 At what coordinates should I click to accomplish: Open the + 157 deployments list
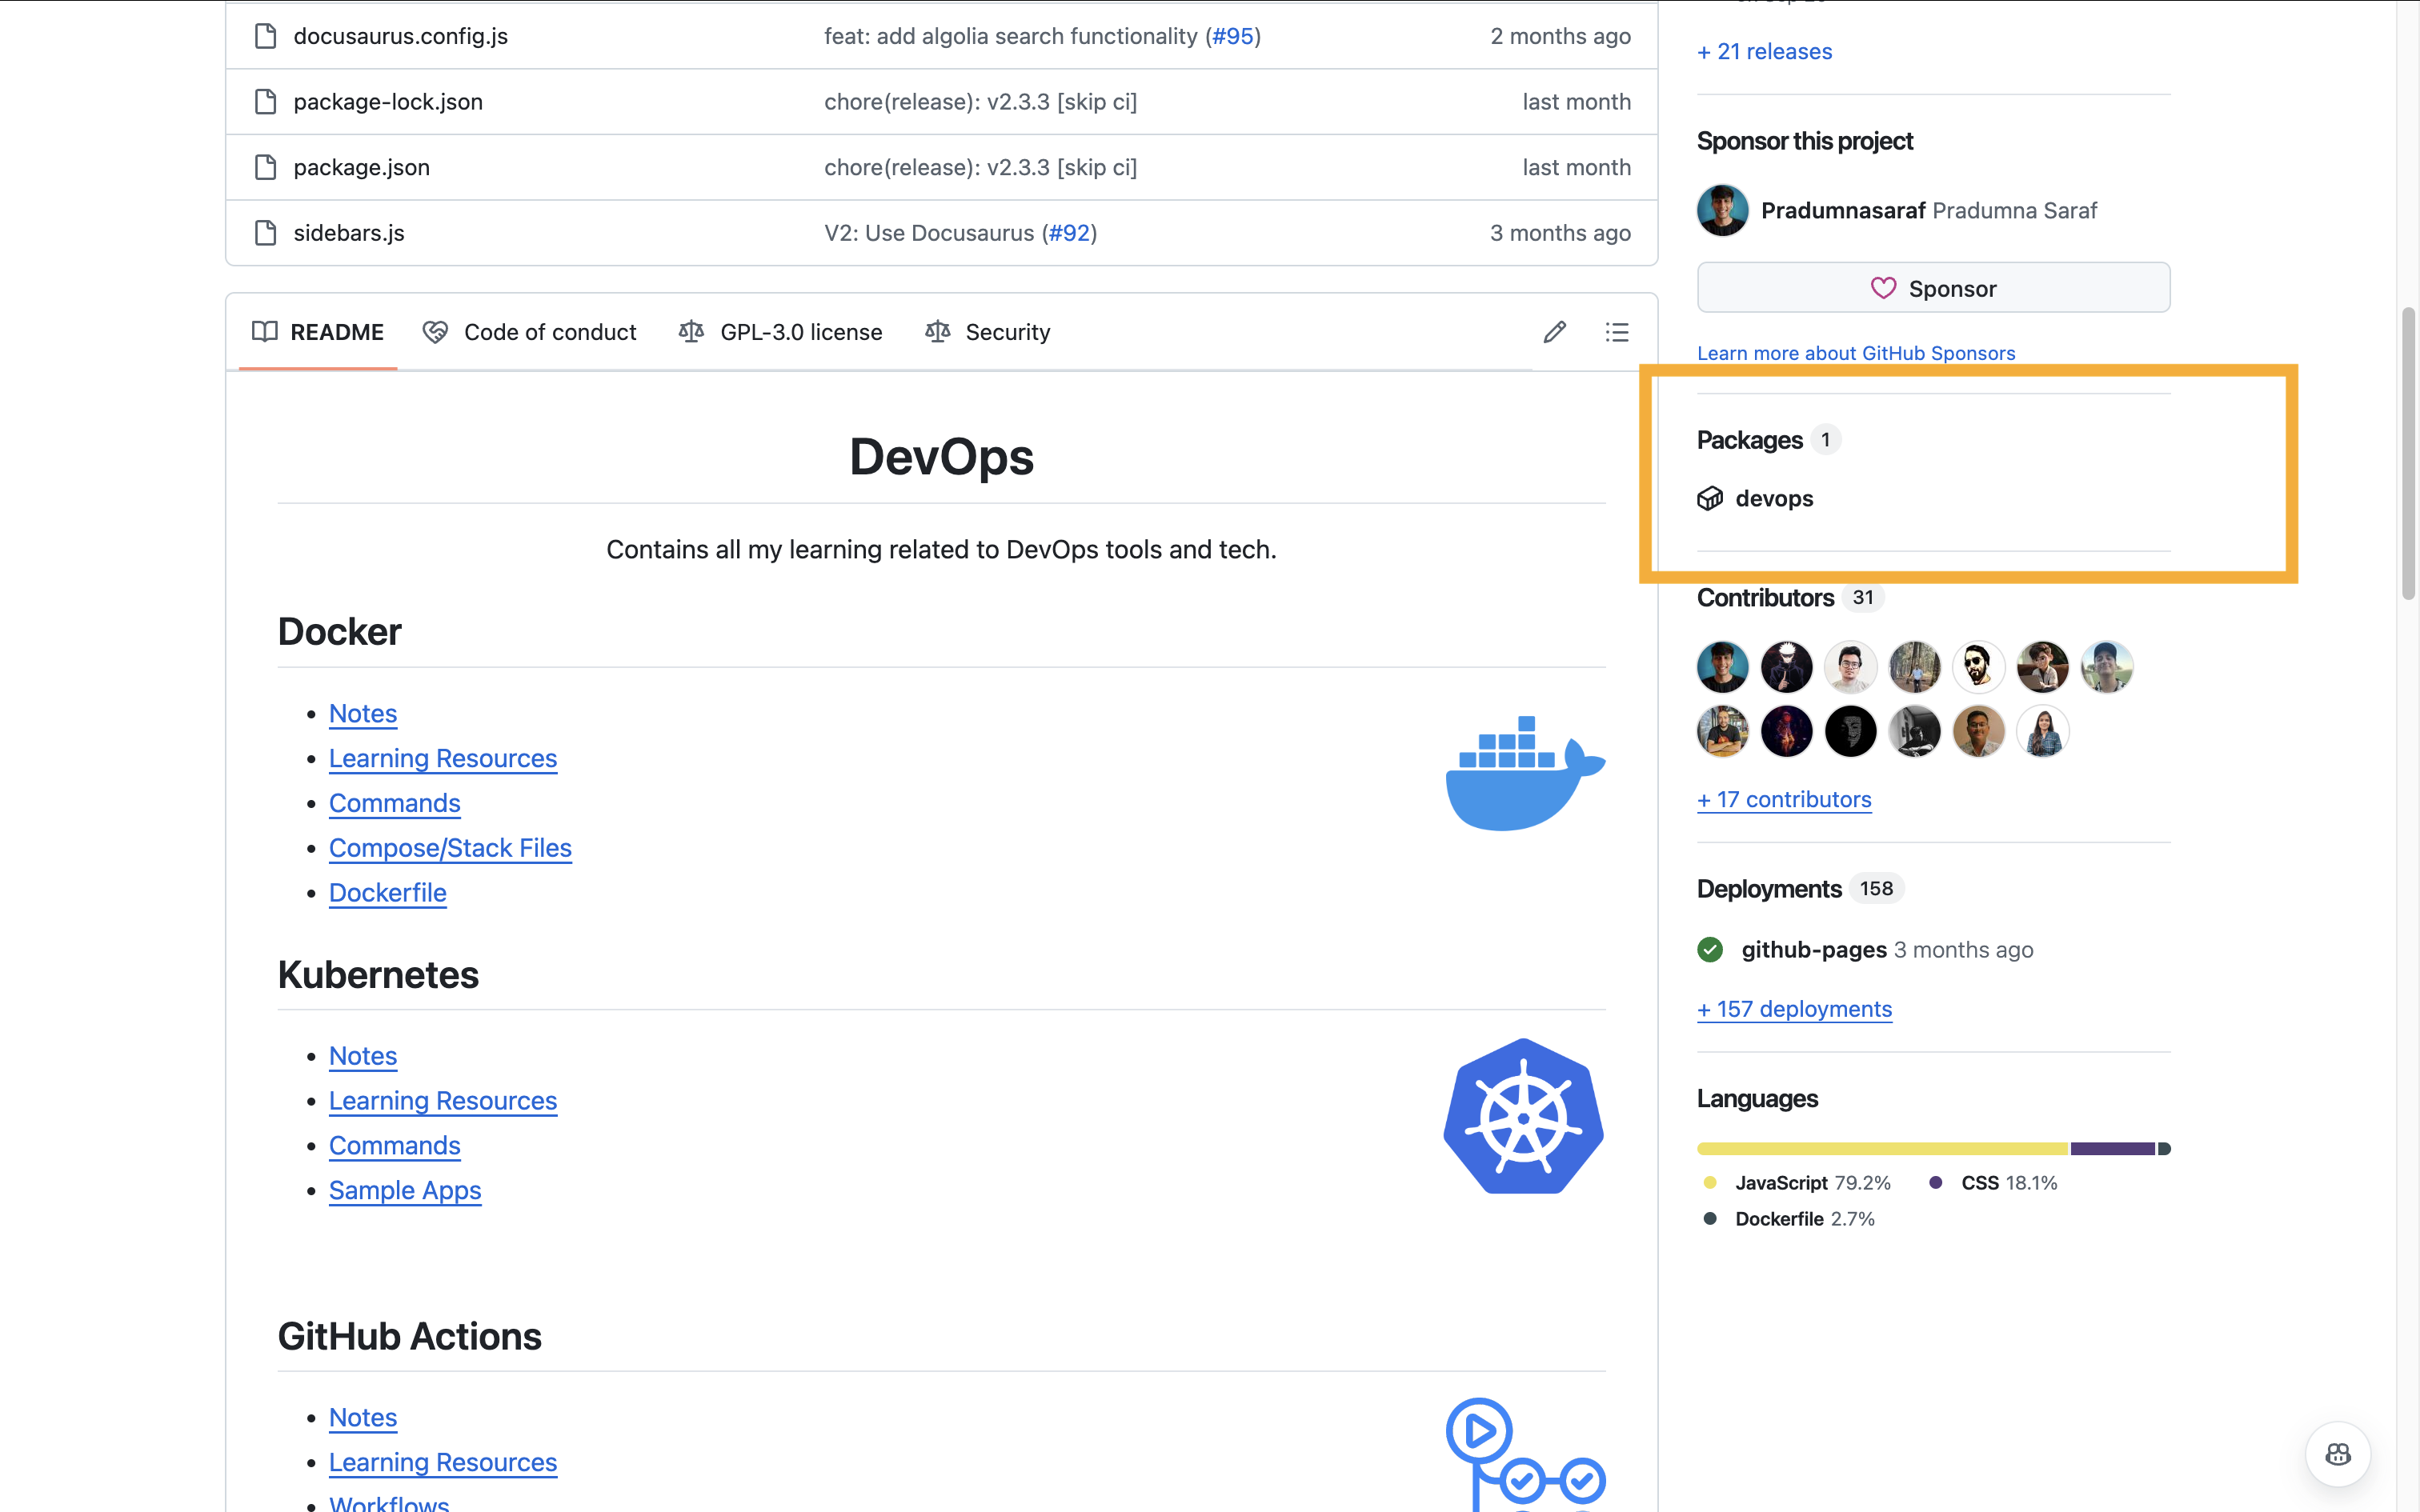coord(1794,1008)
